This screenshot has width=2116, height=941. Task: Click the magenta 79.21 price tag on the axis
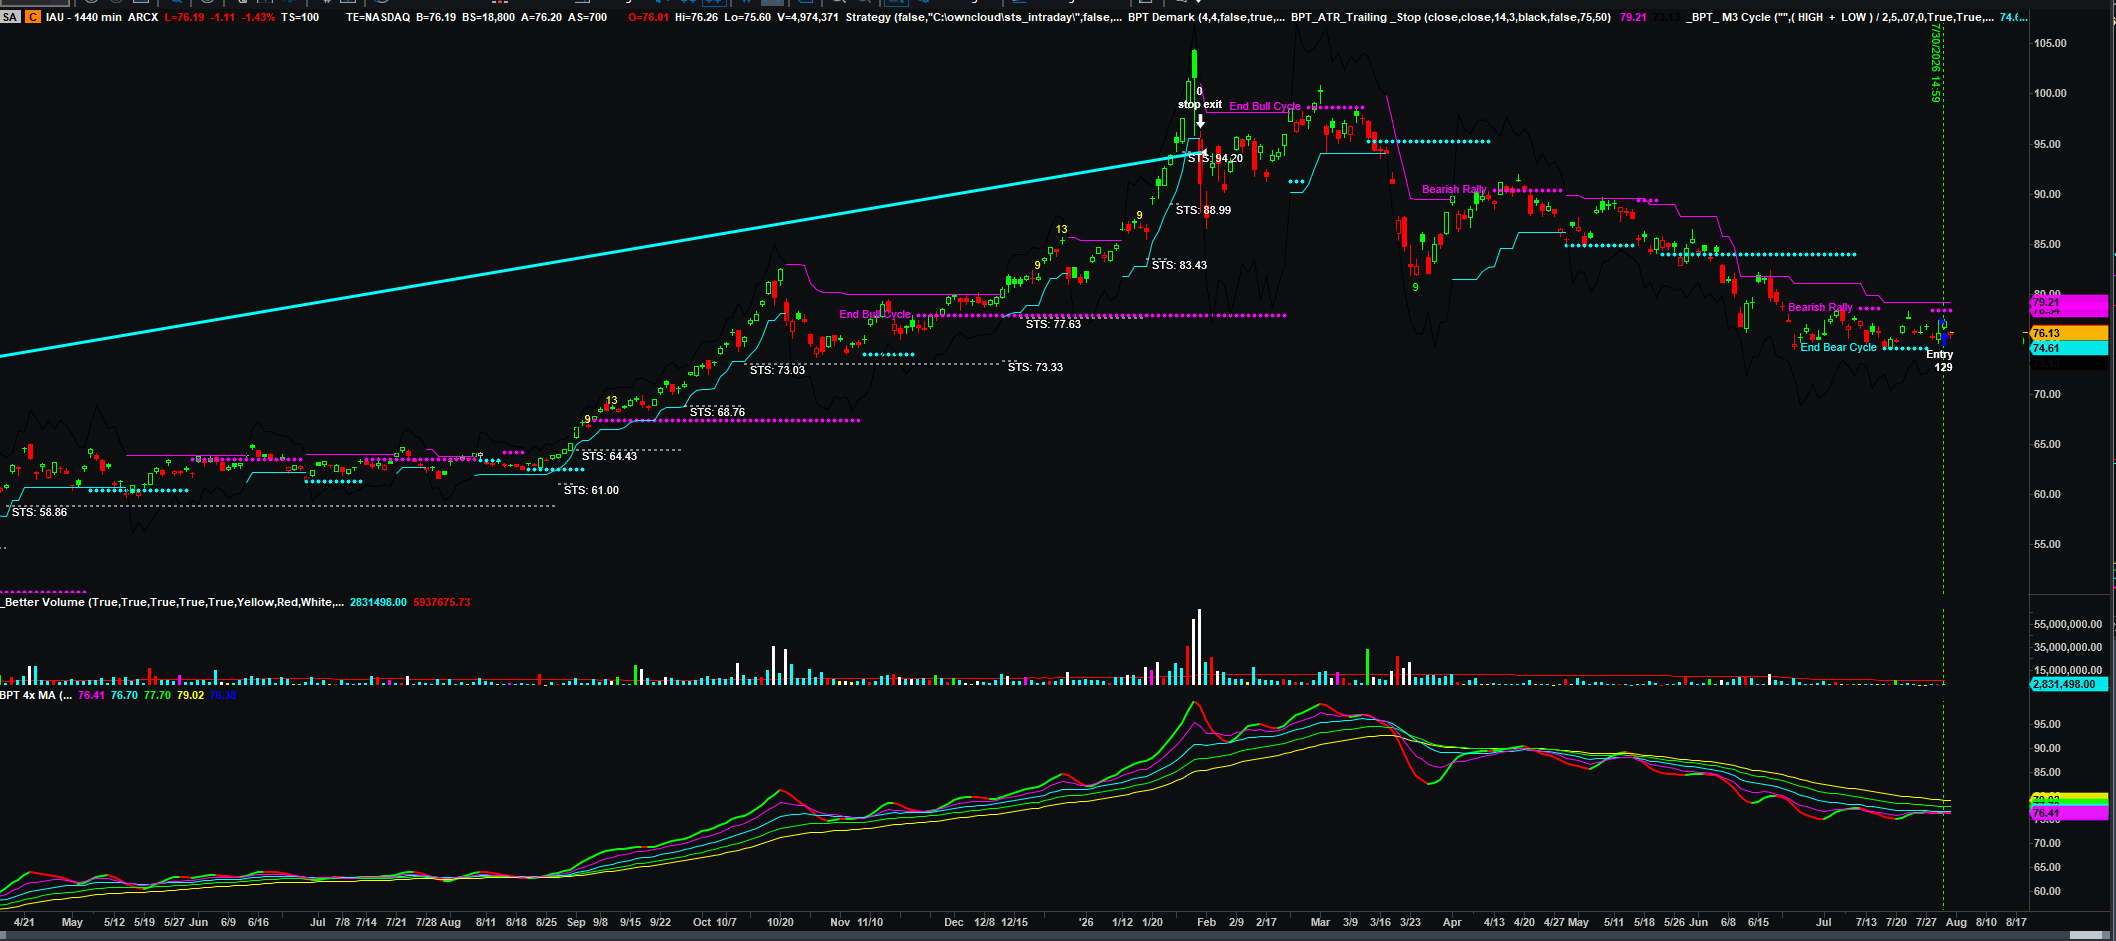[x=2069, y=302]
